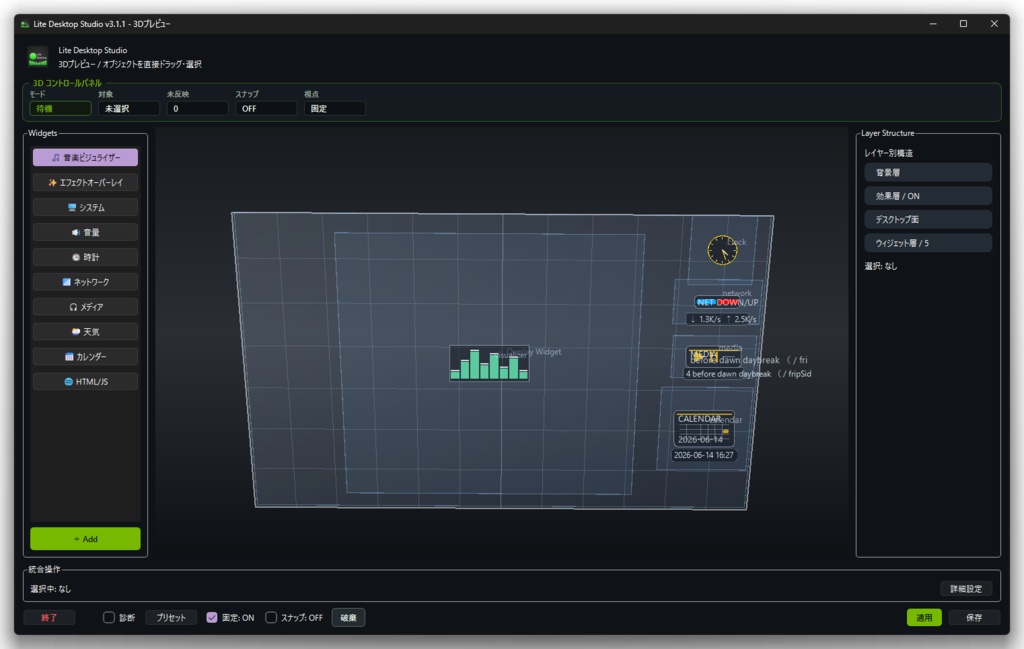
Task: Click the 'レイヤー別構造' heading text
Action: [889, 153]
